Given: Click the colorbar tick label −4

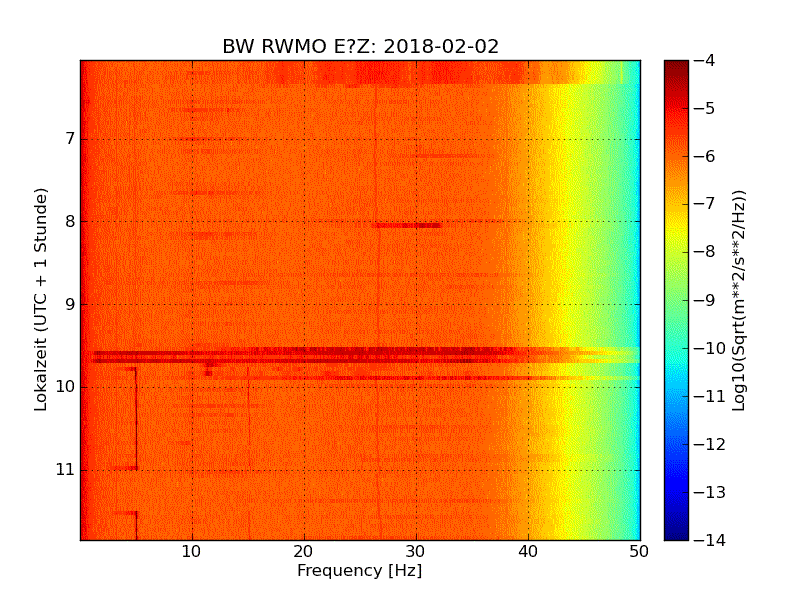Looking at the screenshot, I should [x=705, y=60].
